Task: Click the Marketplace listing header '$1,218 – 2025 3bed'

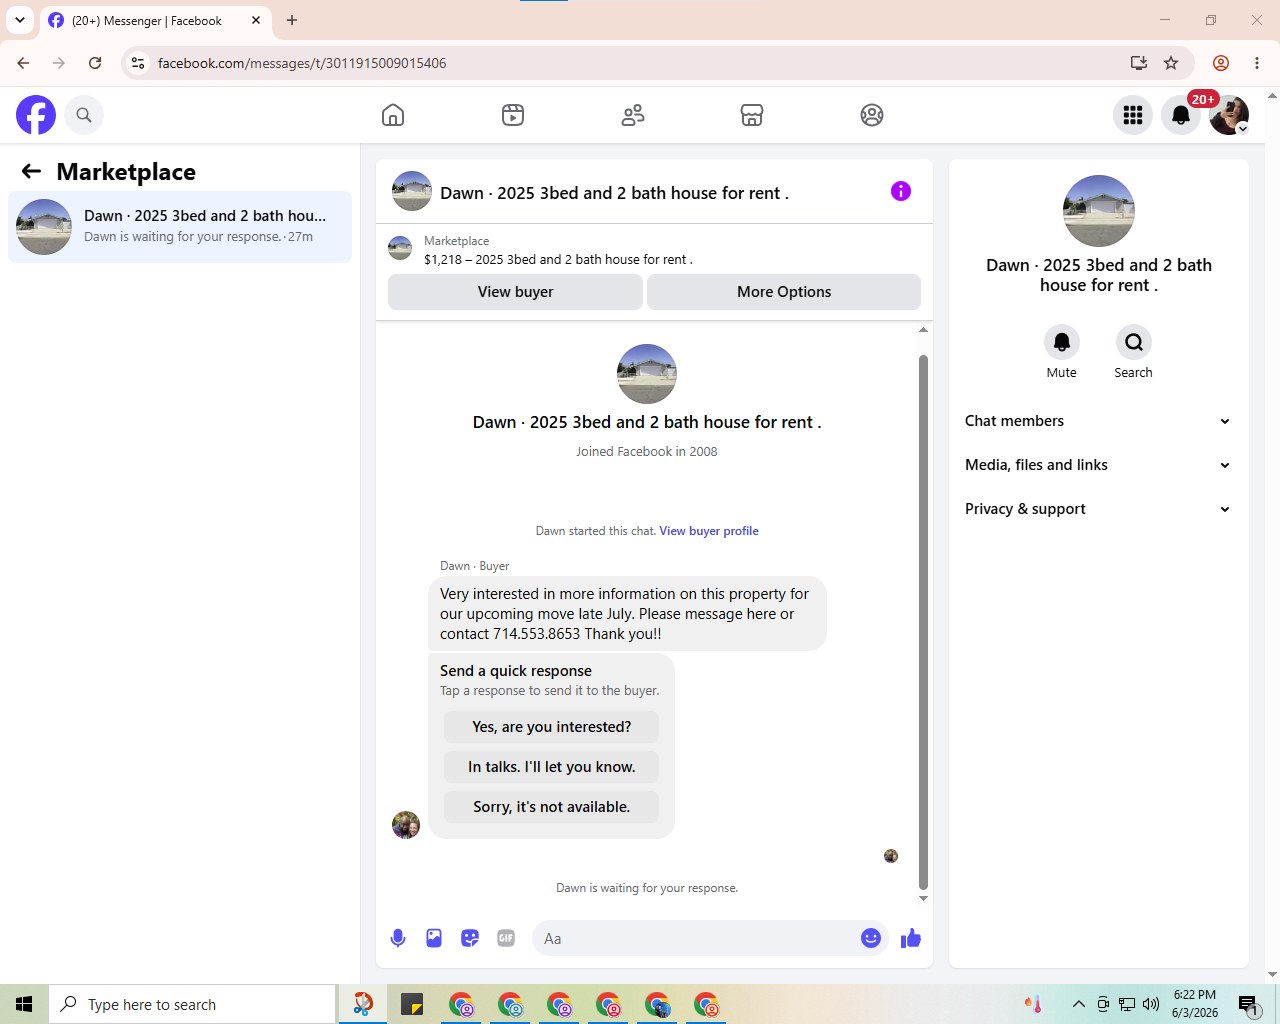Action: point(558,259)
